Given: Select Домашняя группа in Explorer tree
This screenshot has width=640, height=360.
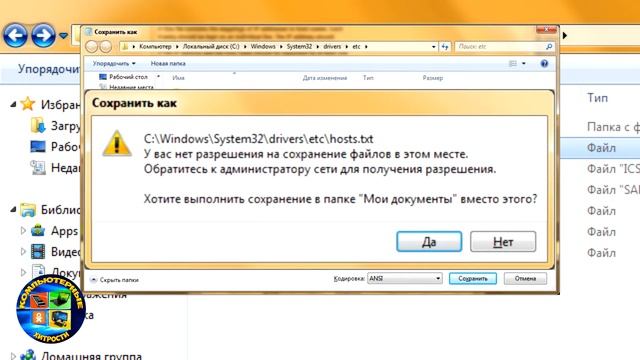Looking at the screenshot, I should 91,356.
